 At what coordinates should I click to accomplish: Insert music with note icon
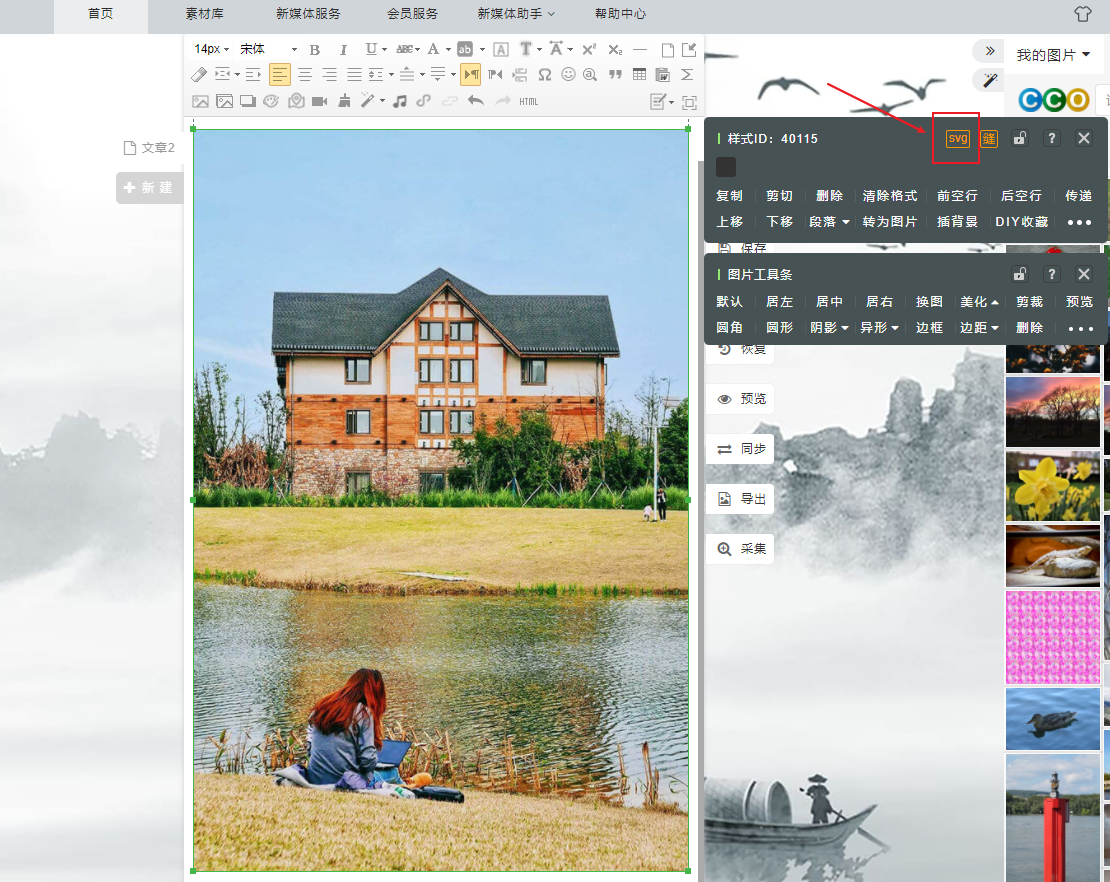(x=400, y=101)
